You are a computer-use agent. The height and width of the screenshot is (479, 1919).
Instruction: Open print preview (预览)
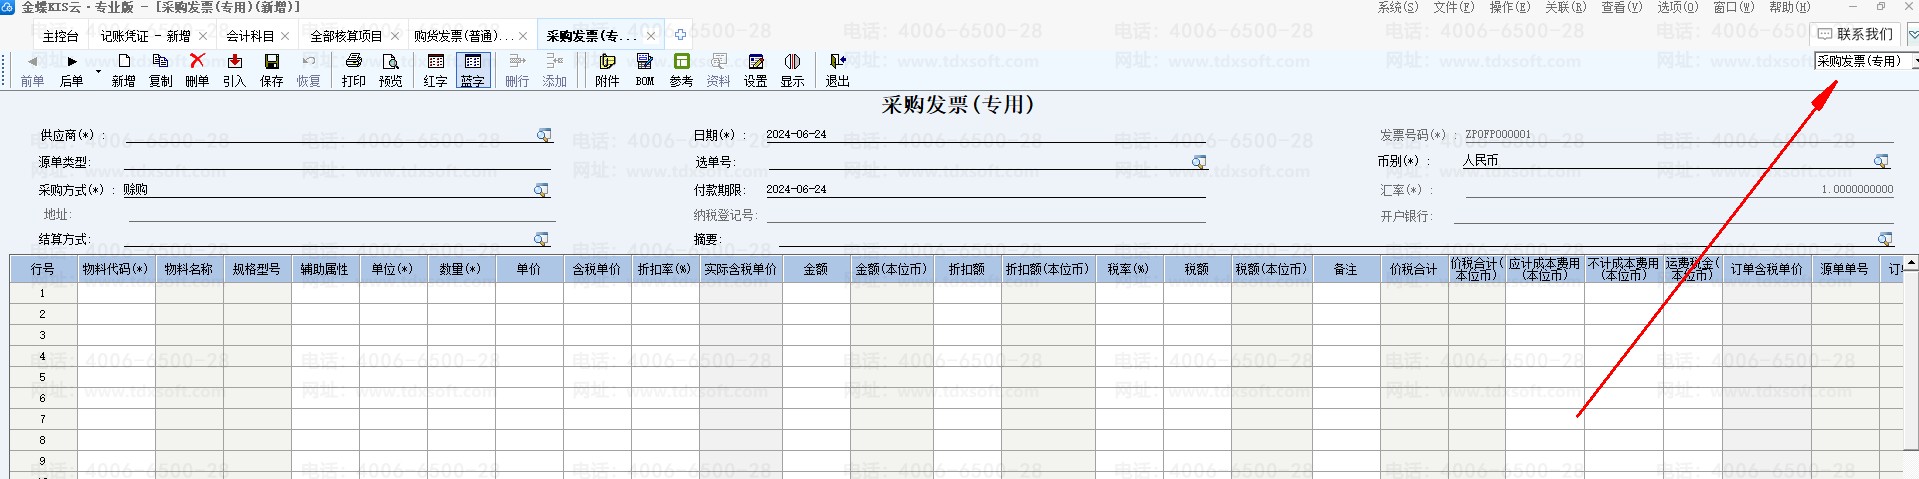(390, 71)
